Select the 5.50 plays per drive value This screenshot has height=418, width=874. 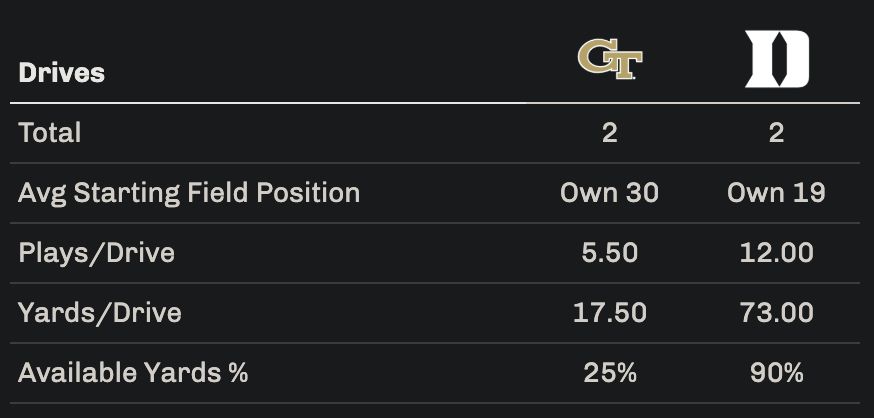610,253
